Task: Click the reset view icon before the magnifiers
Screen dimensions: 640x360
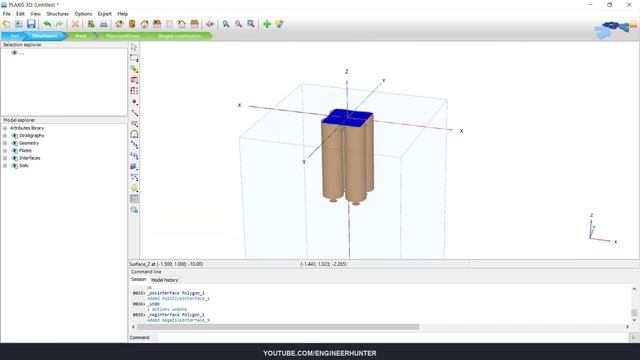Action: click(x=210, y=24)
